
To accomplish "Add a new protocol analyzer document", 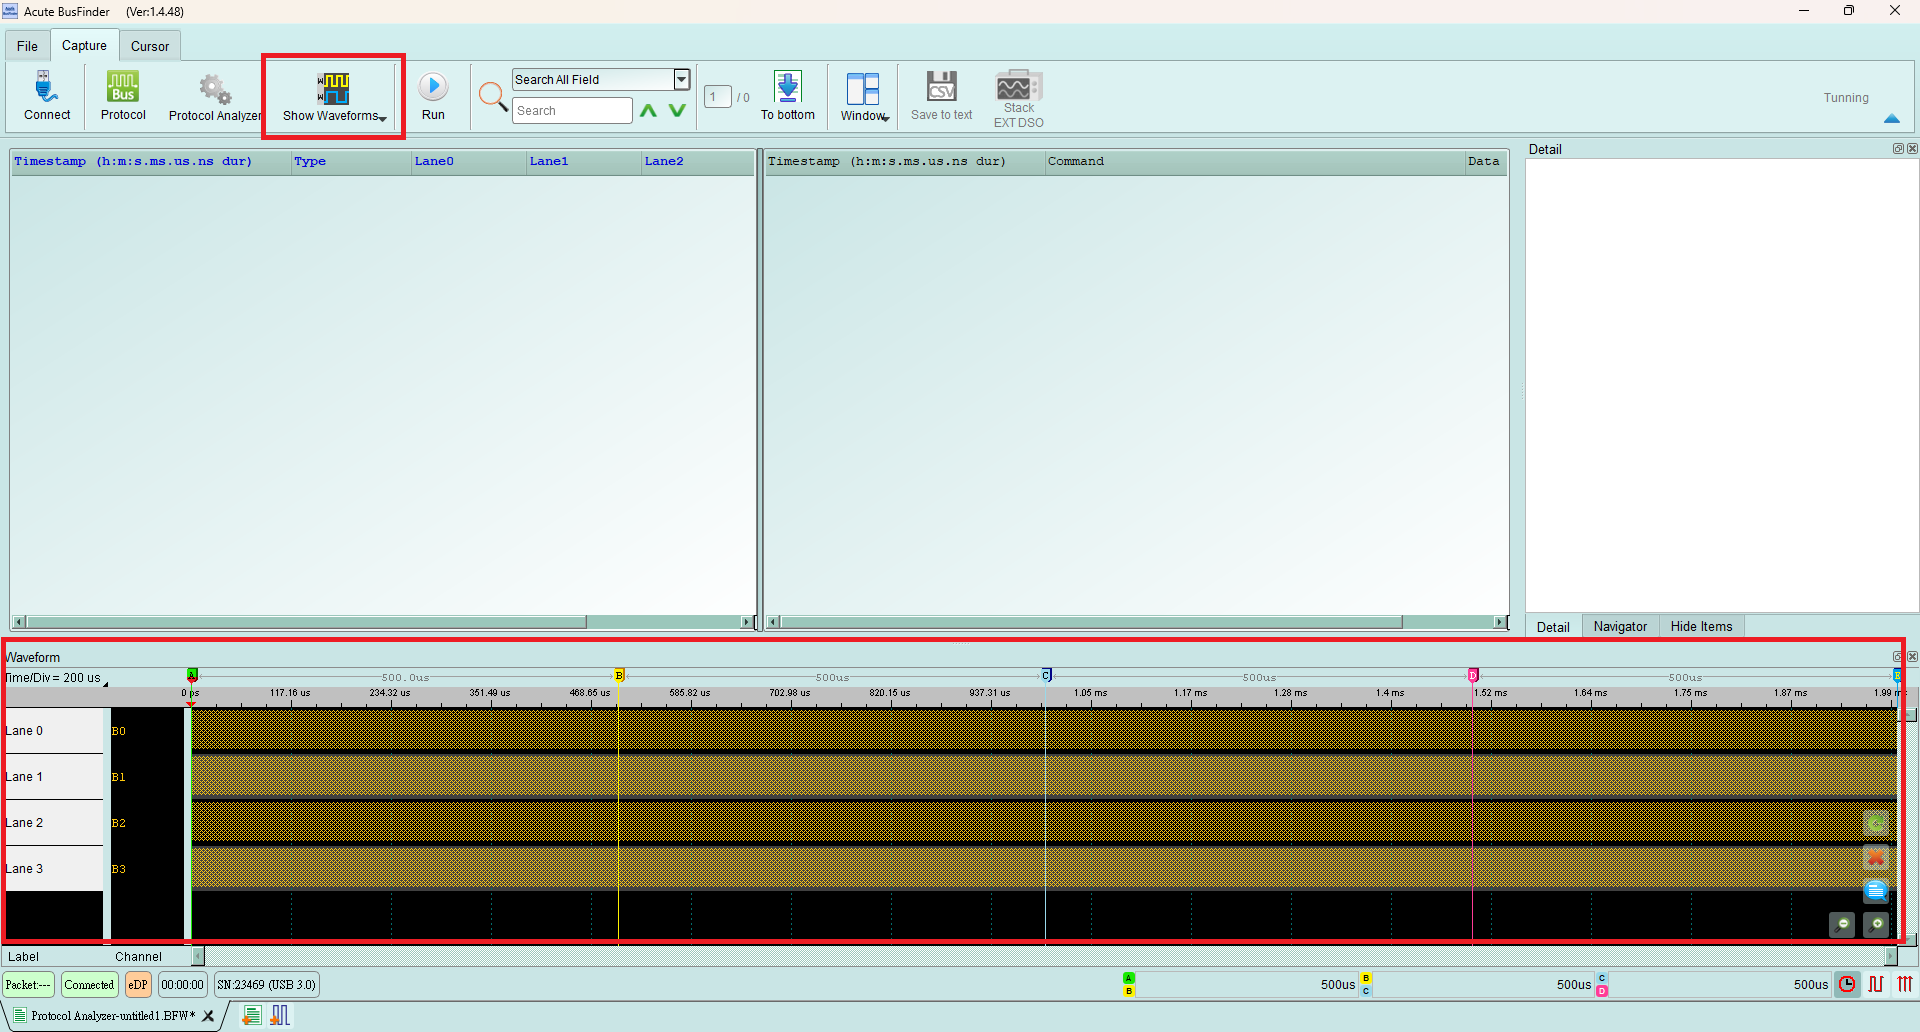I will pyautogui.click(x=251, y=1016).
